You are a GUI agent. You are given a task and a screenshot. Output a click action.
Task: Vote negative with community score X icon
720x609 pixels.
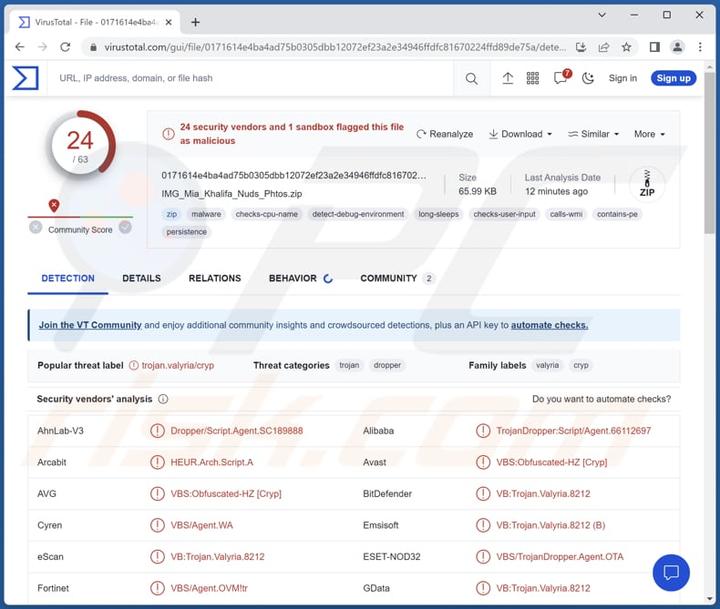(x=36, y=228)
